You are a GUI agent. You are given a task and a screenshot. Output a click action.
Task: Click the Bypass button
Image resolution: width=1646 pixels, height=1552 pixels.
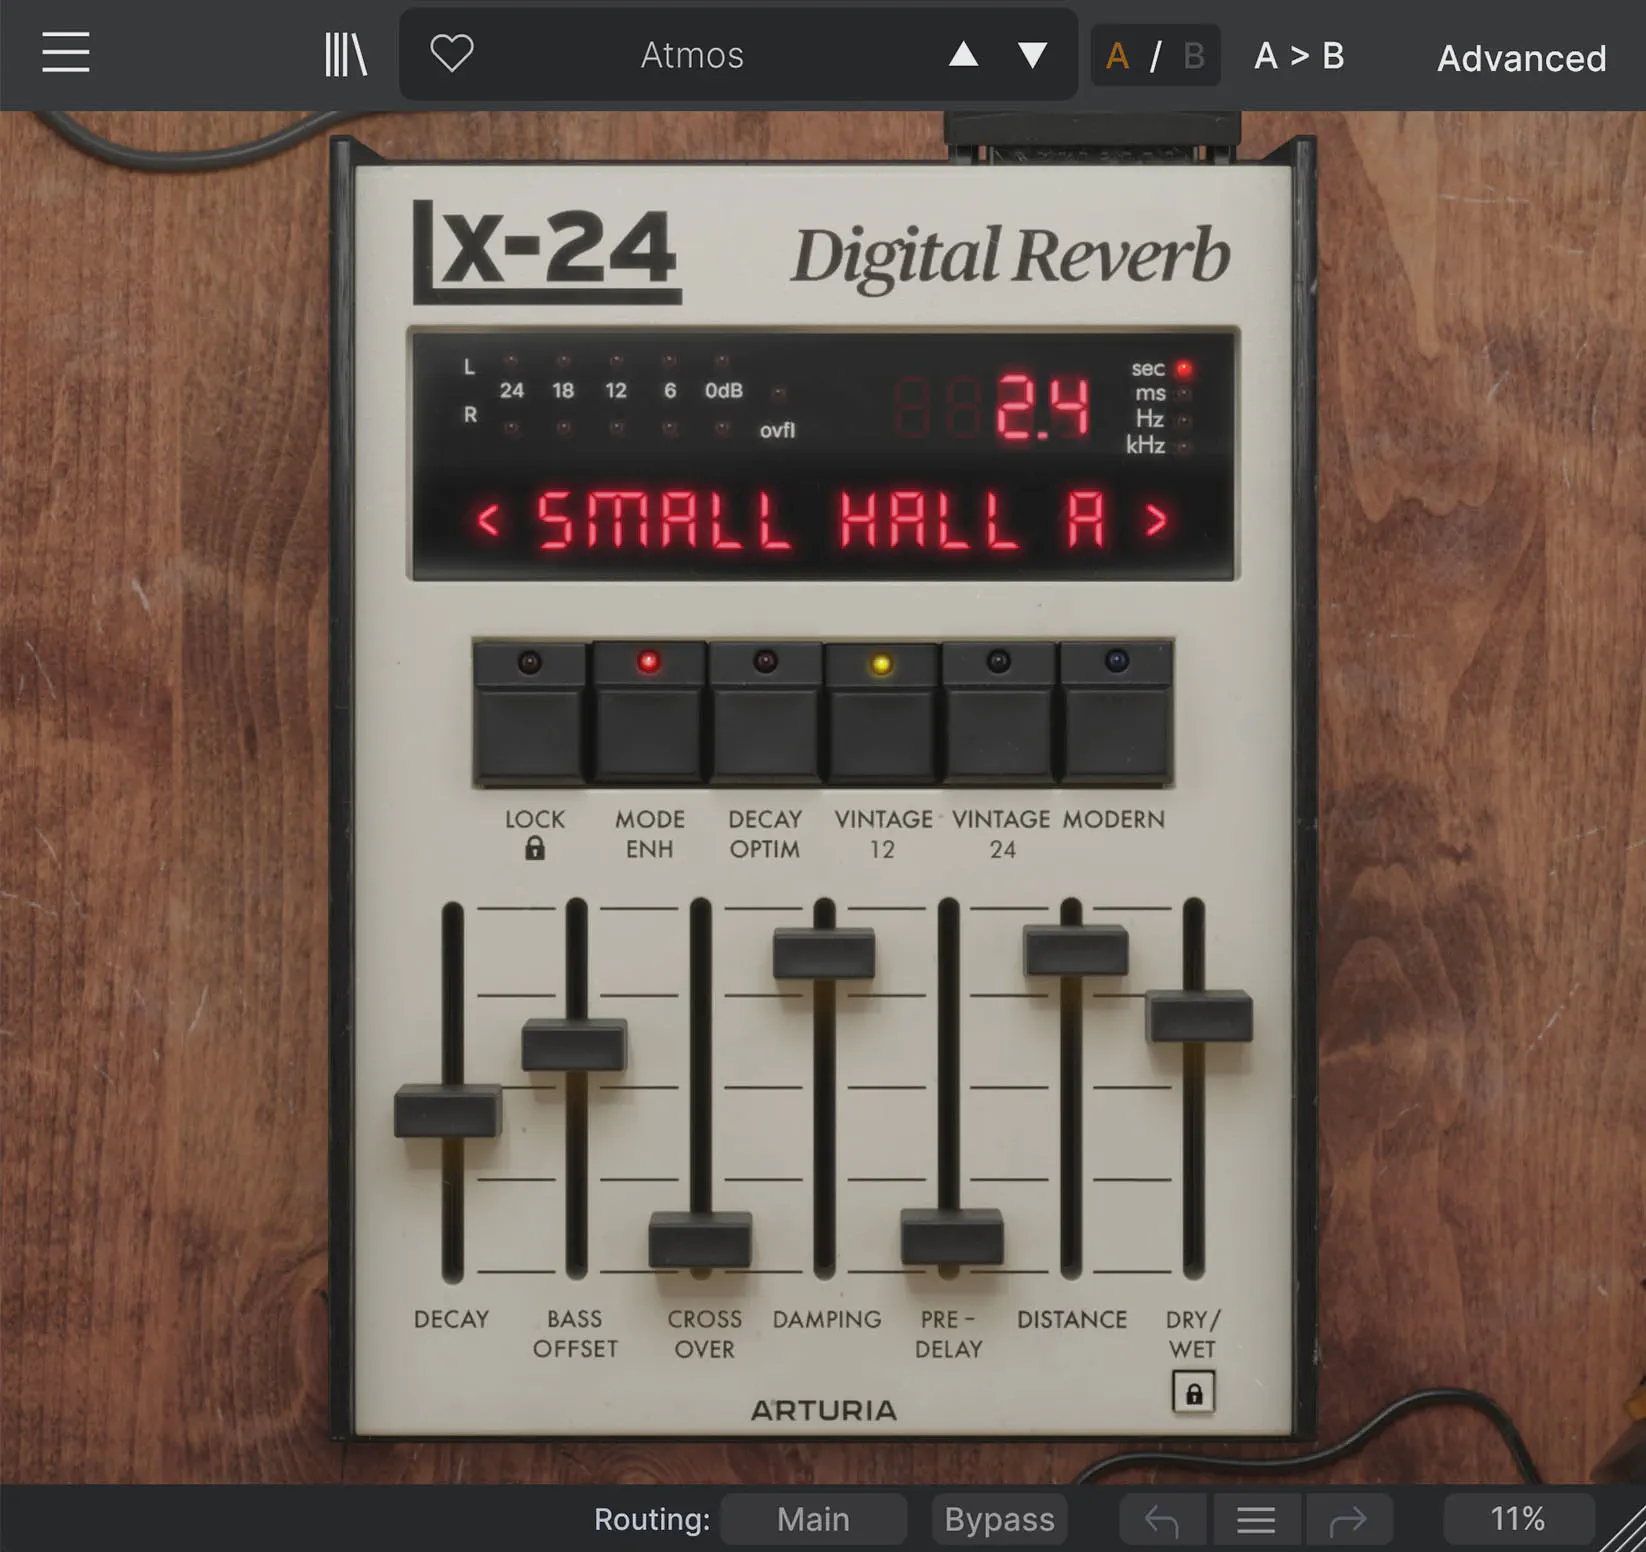click(x=999, y=1520)
